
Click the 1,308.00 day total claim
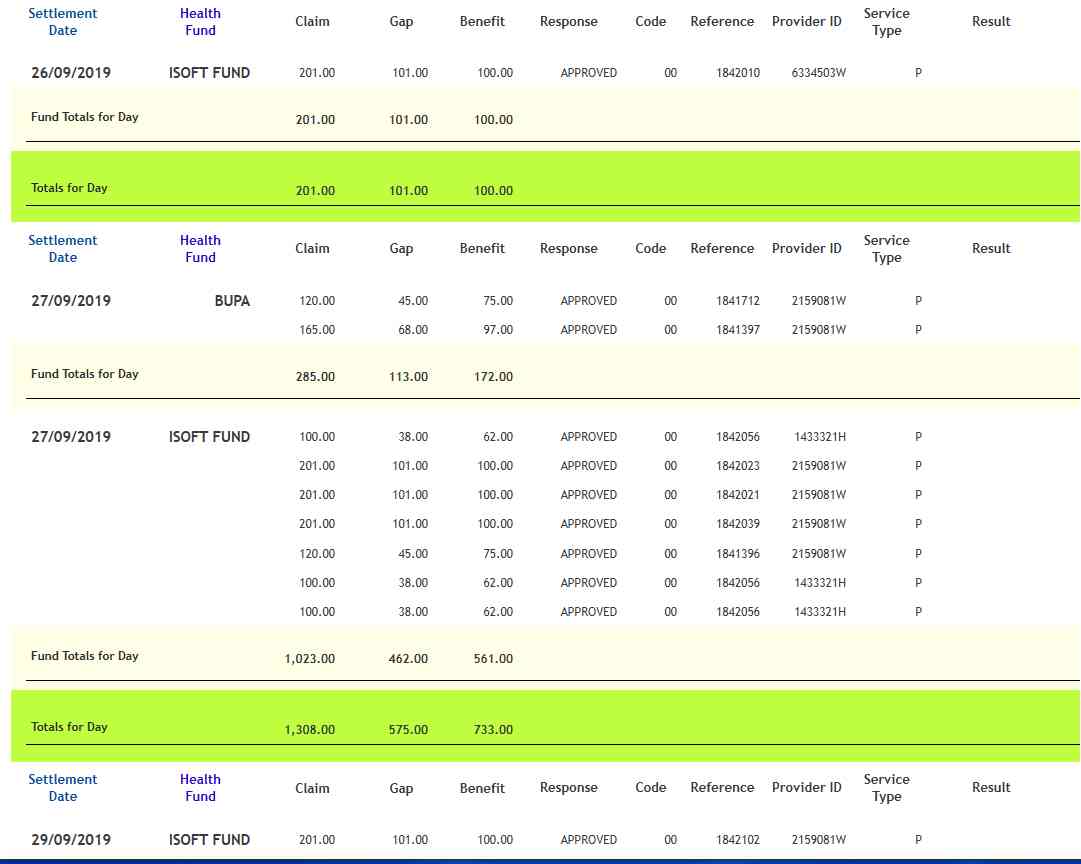(310, 730)
